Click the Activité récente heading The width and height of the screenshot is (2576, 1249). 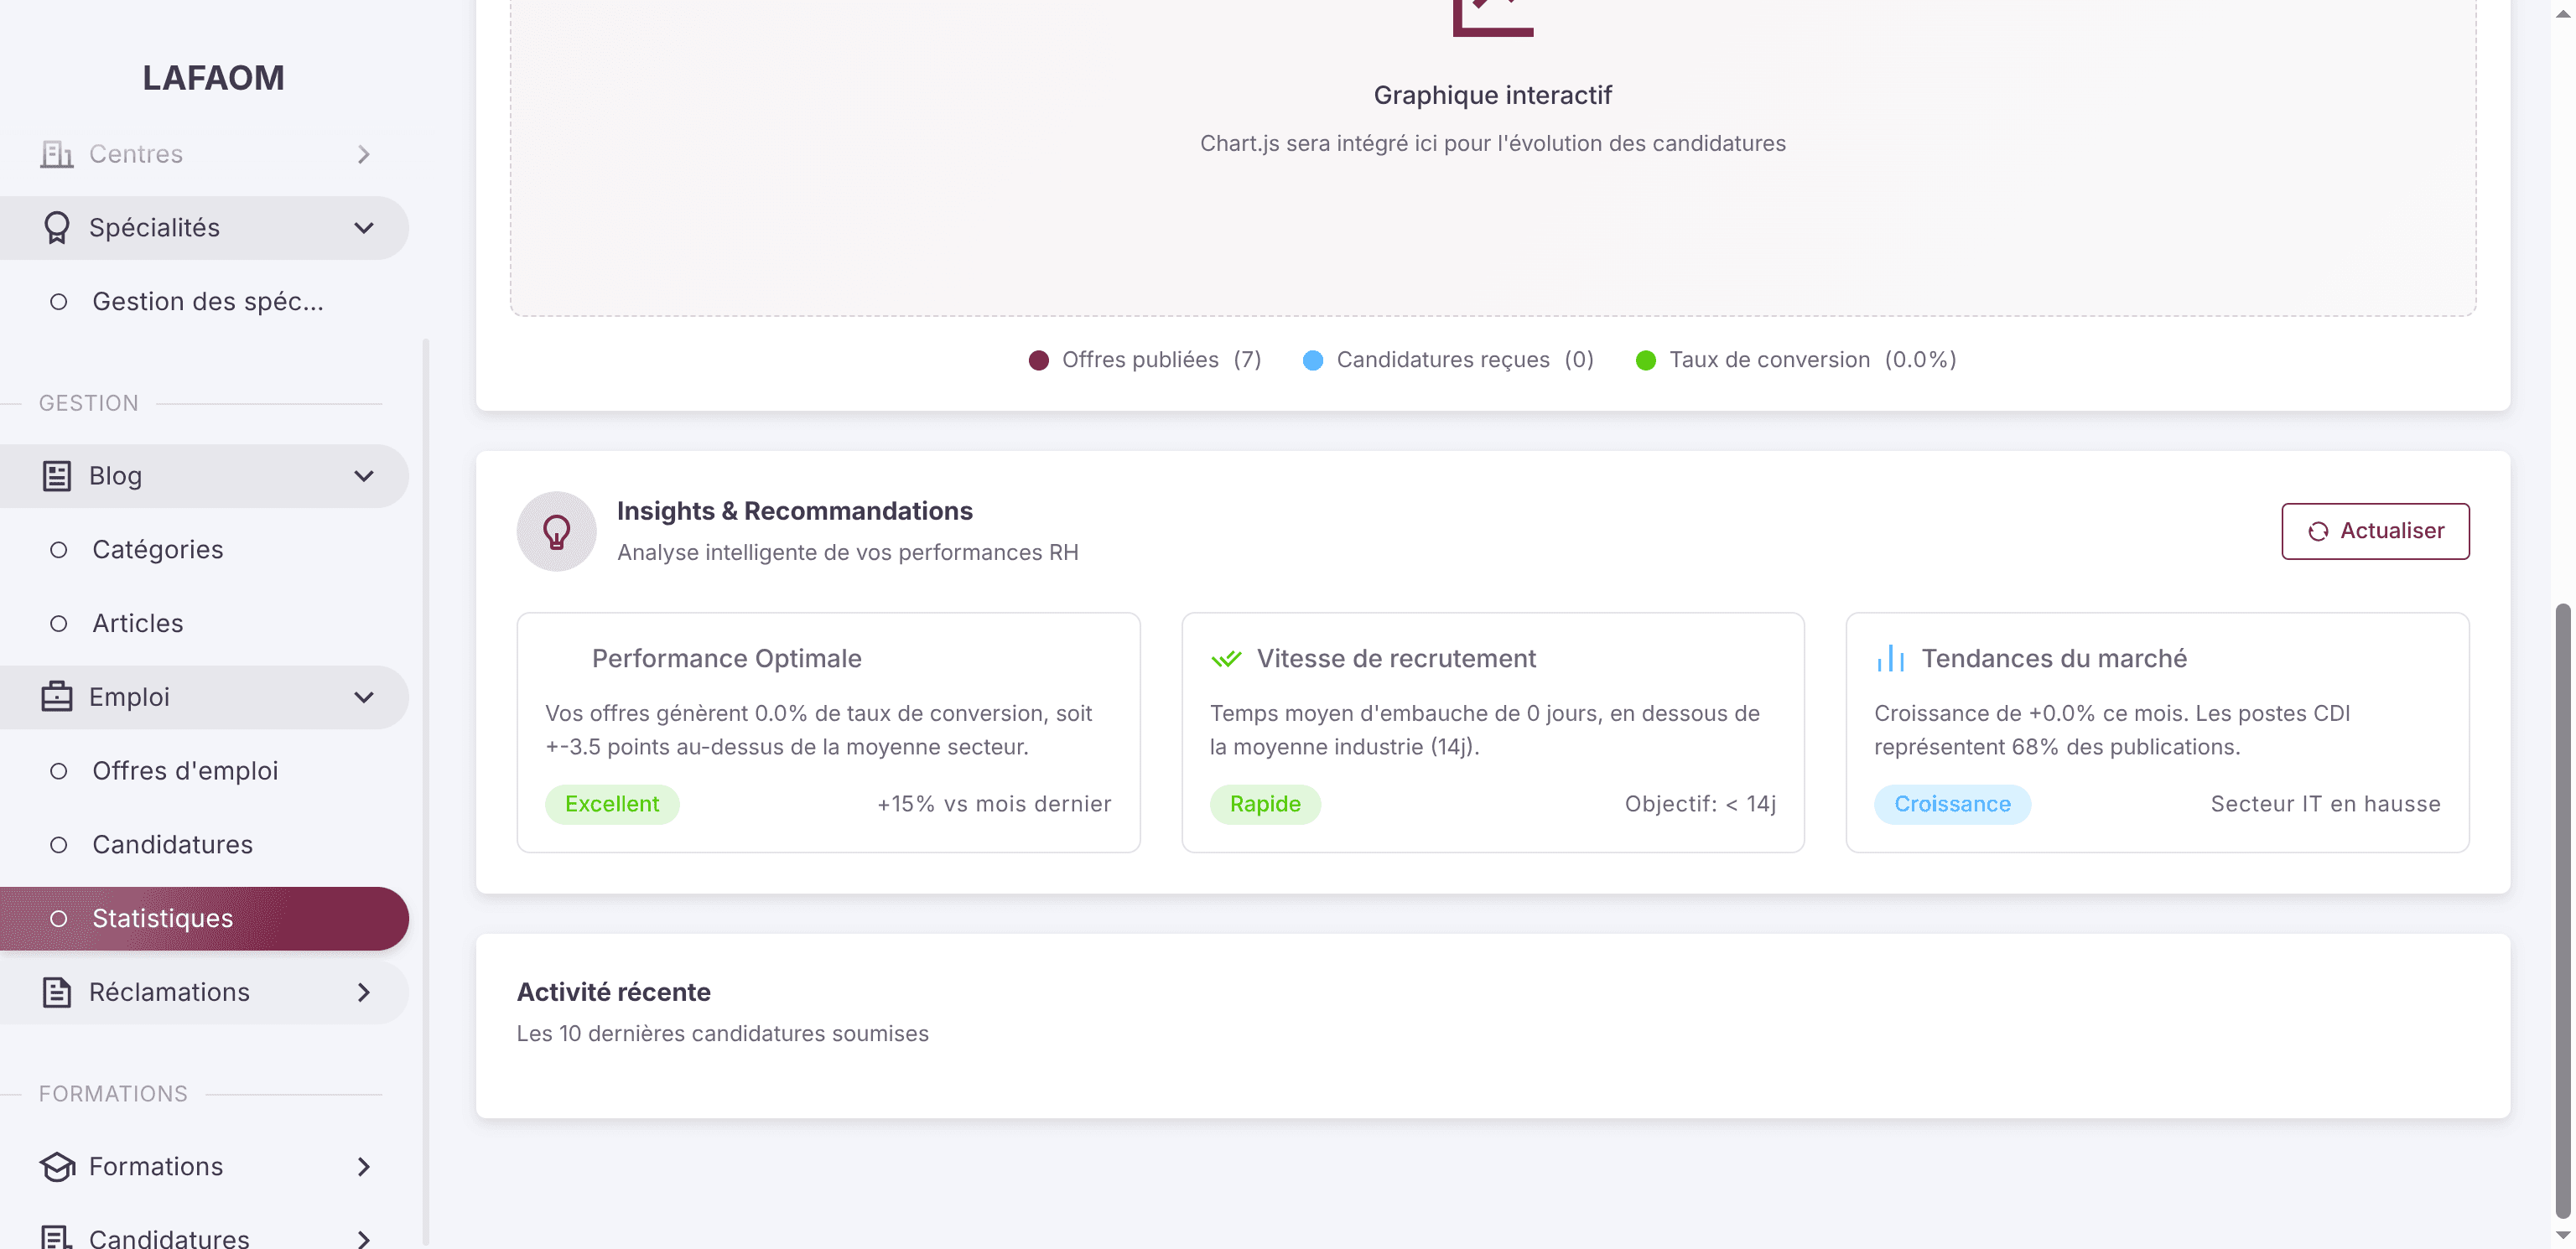[x=613, y=992]
